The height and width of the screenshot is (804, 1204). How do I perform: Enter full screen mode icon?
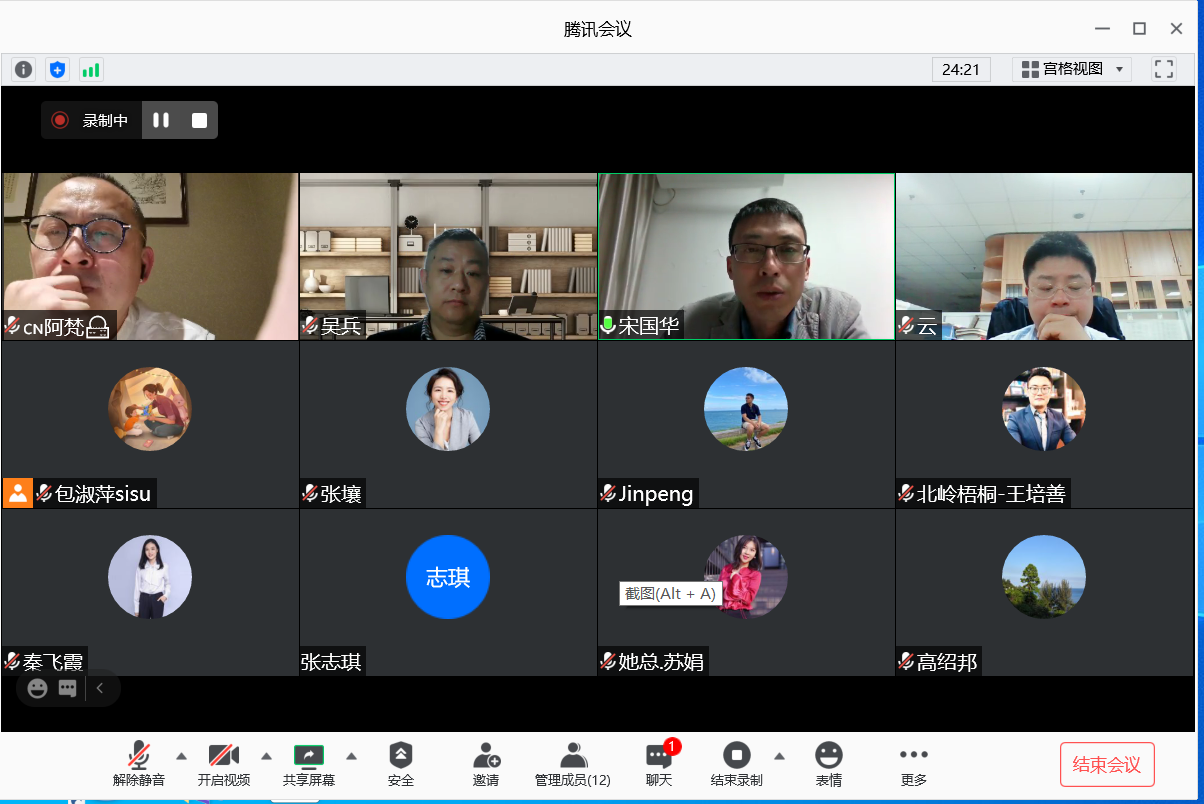pos(1163,69)
